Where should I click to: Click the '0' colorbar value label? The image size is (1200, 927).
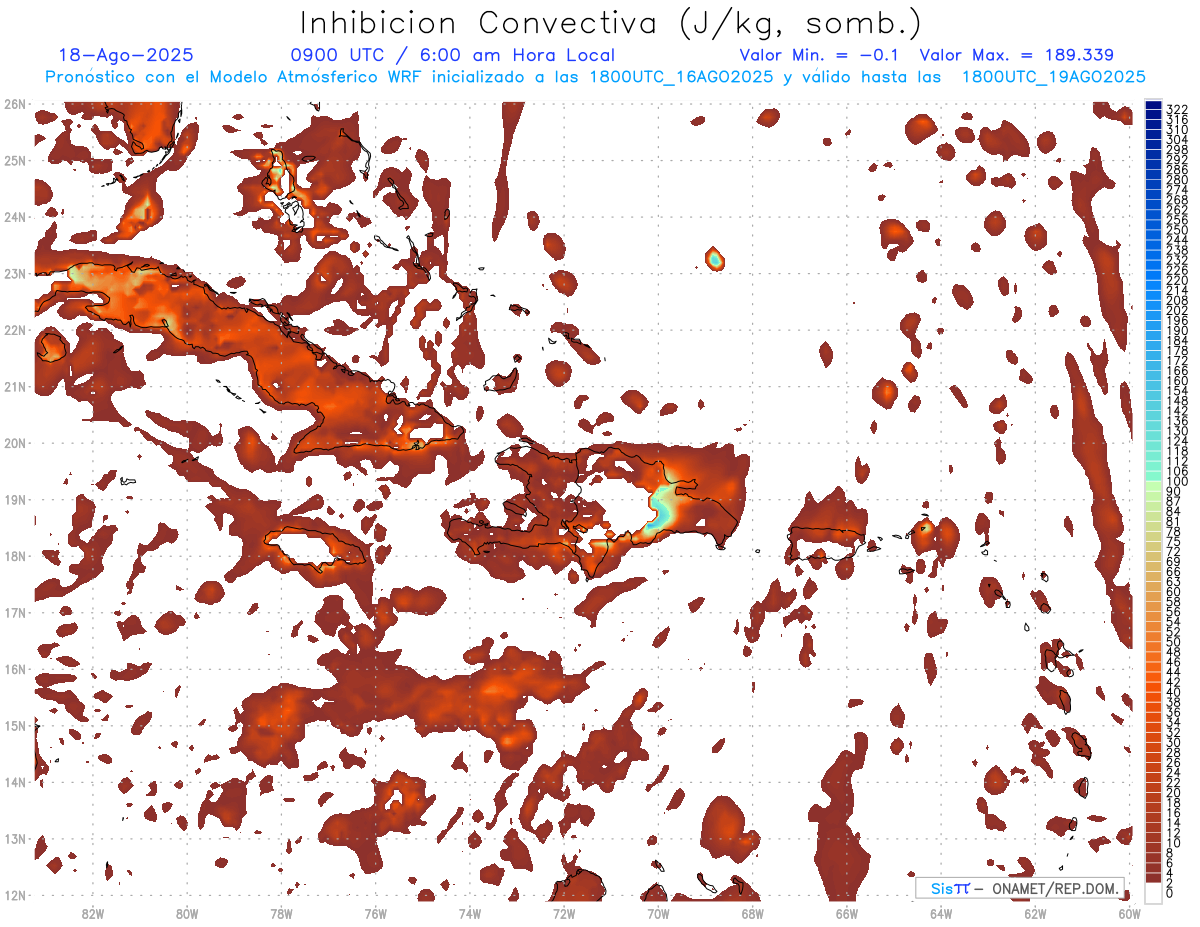(1170, 893)
